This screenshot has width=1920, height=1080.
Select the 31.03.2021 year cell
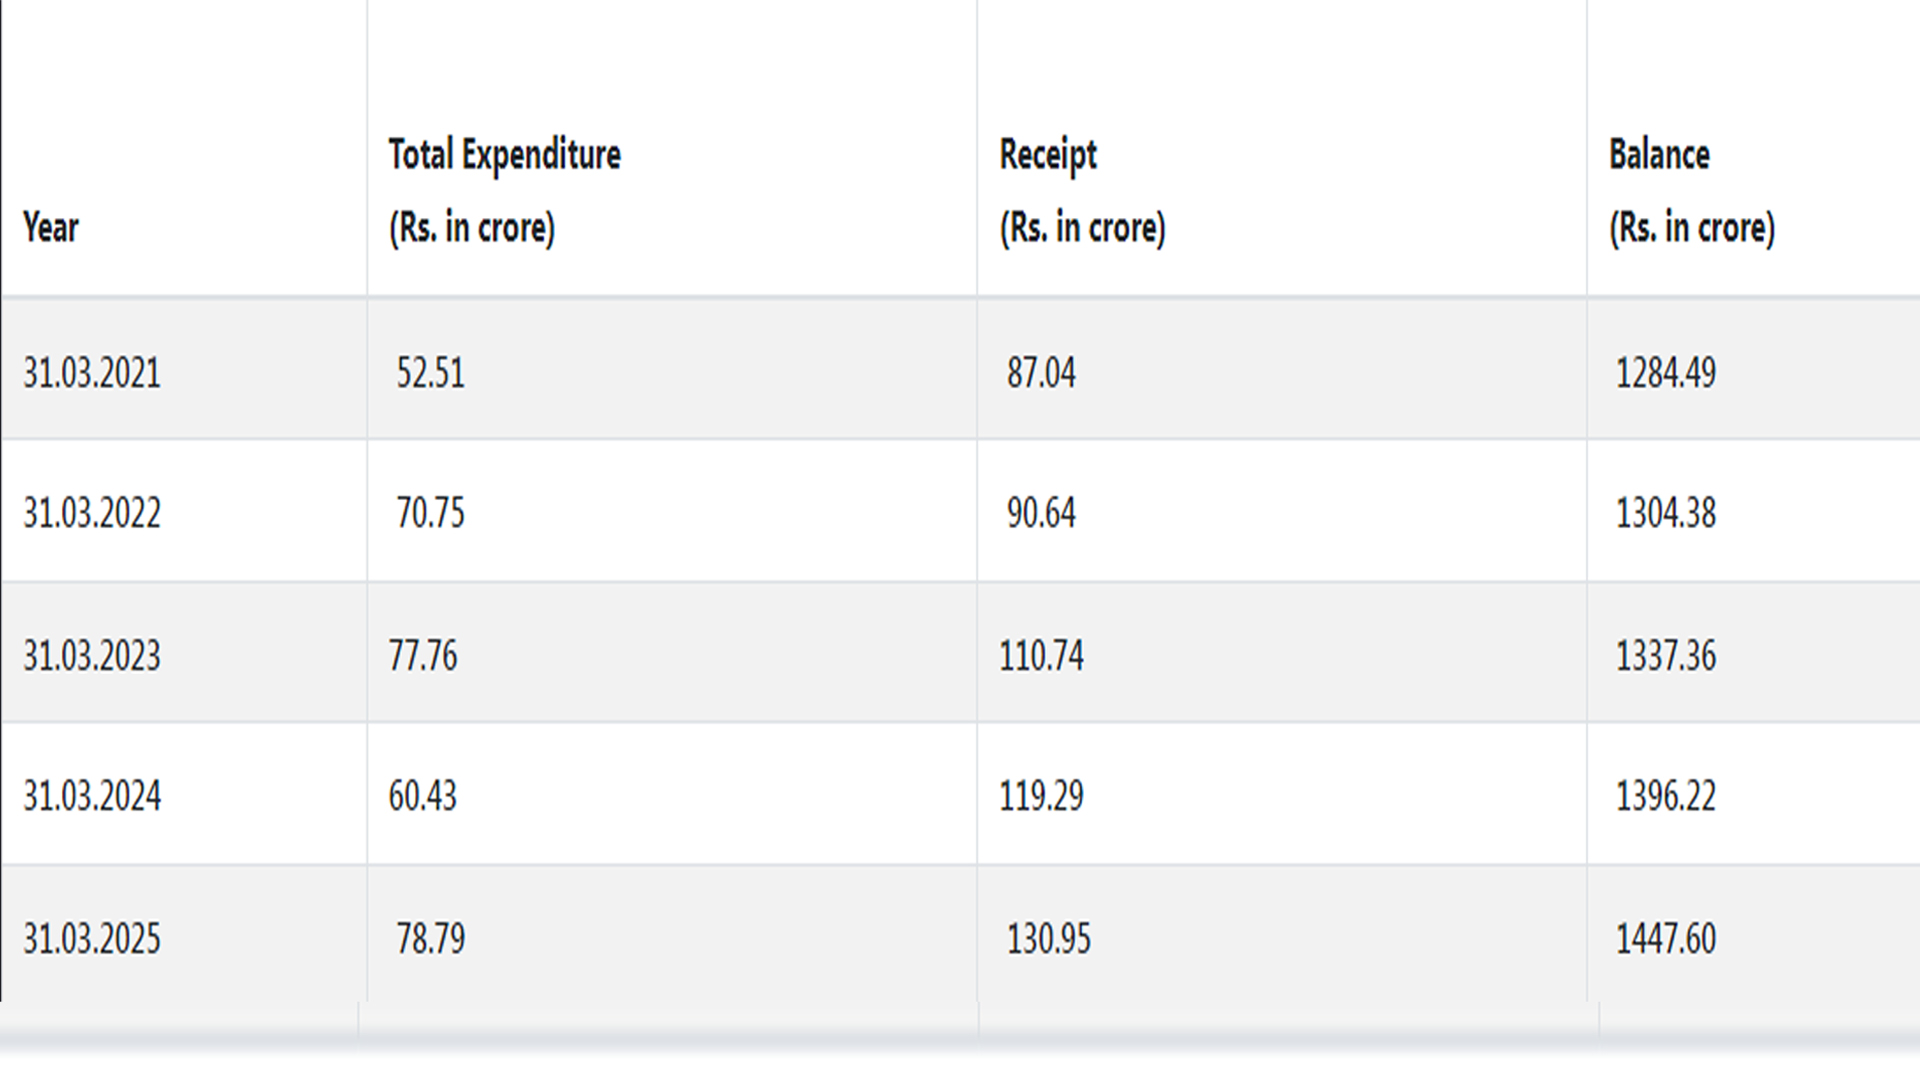click(92, 373)
